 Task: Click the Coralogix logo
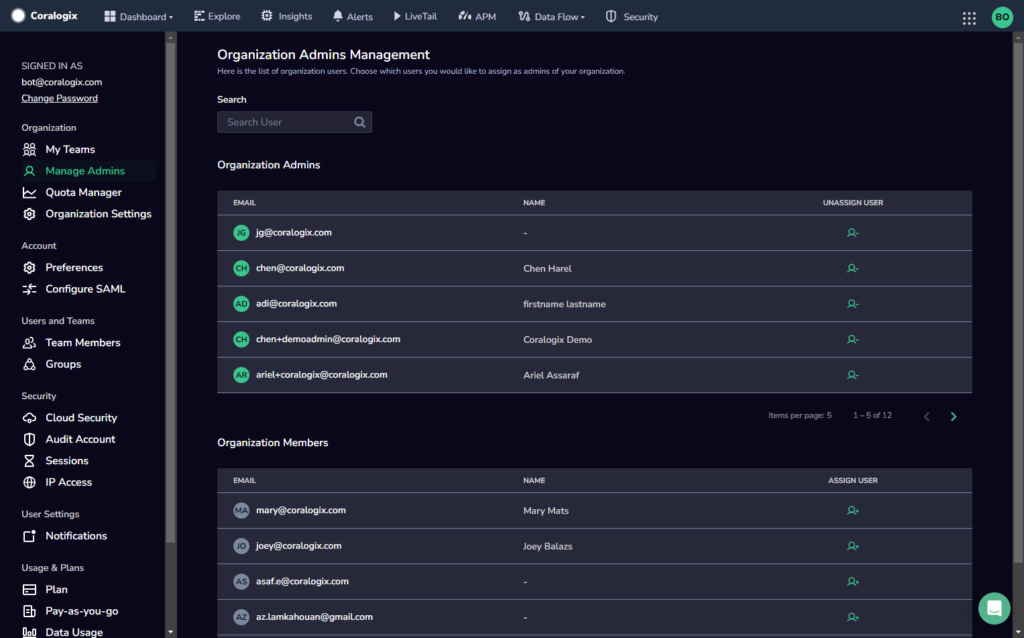pyautogui.click(x=44, y=16)
